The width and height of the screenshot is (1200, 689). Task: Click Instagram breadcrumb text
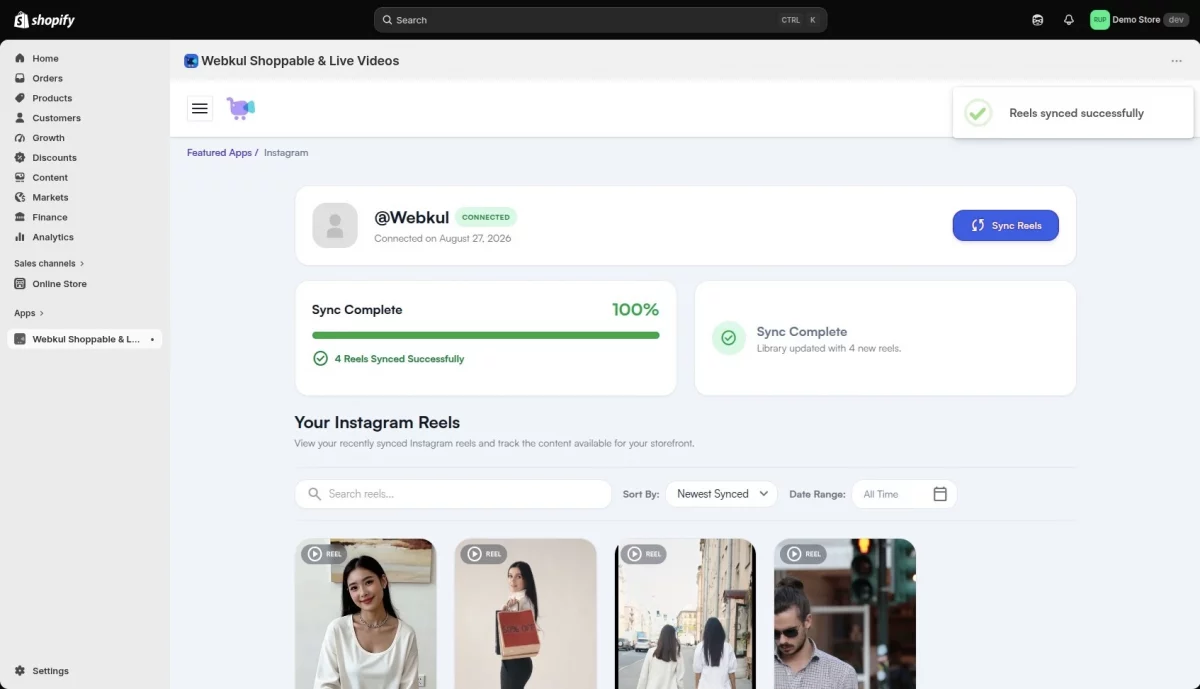286,153
